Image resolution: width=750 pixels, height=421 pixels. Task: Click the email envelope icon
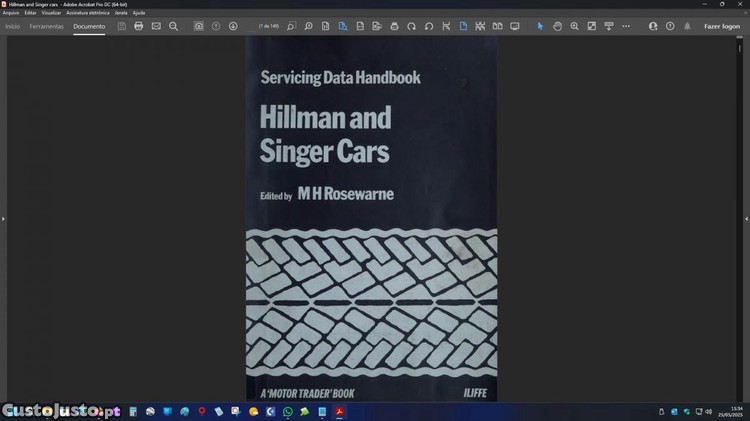156,26
